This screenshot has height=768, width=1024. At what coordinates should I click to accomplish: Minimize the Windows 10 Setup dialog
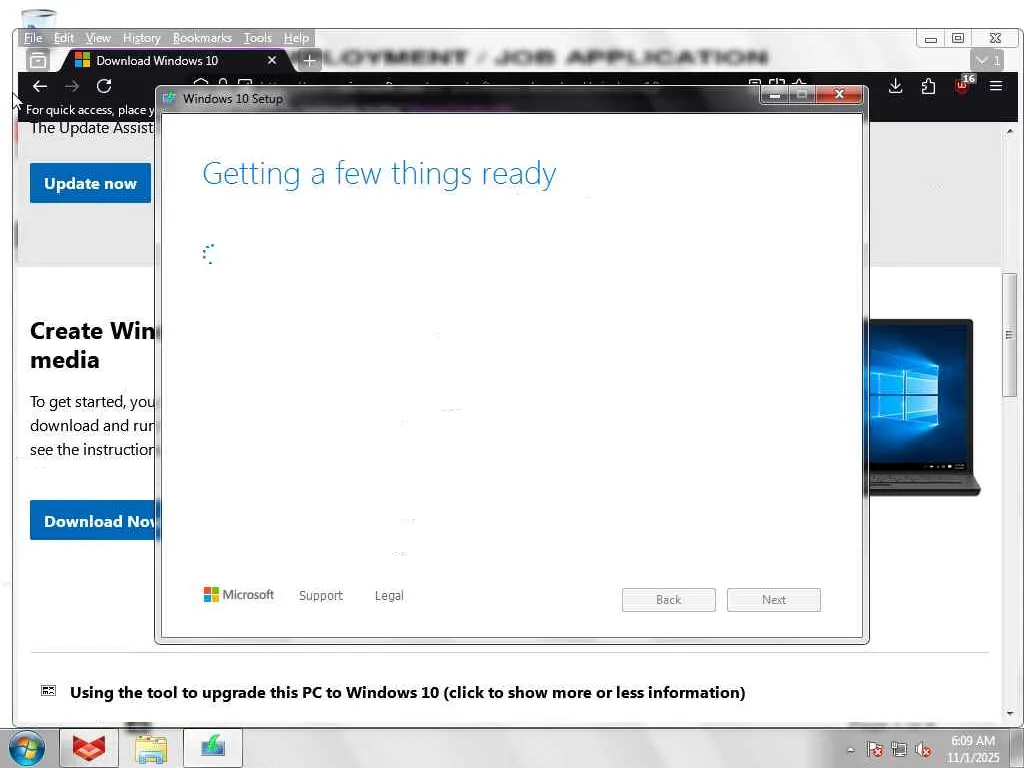pyautogui.click(x=775, y=95)
